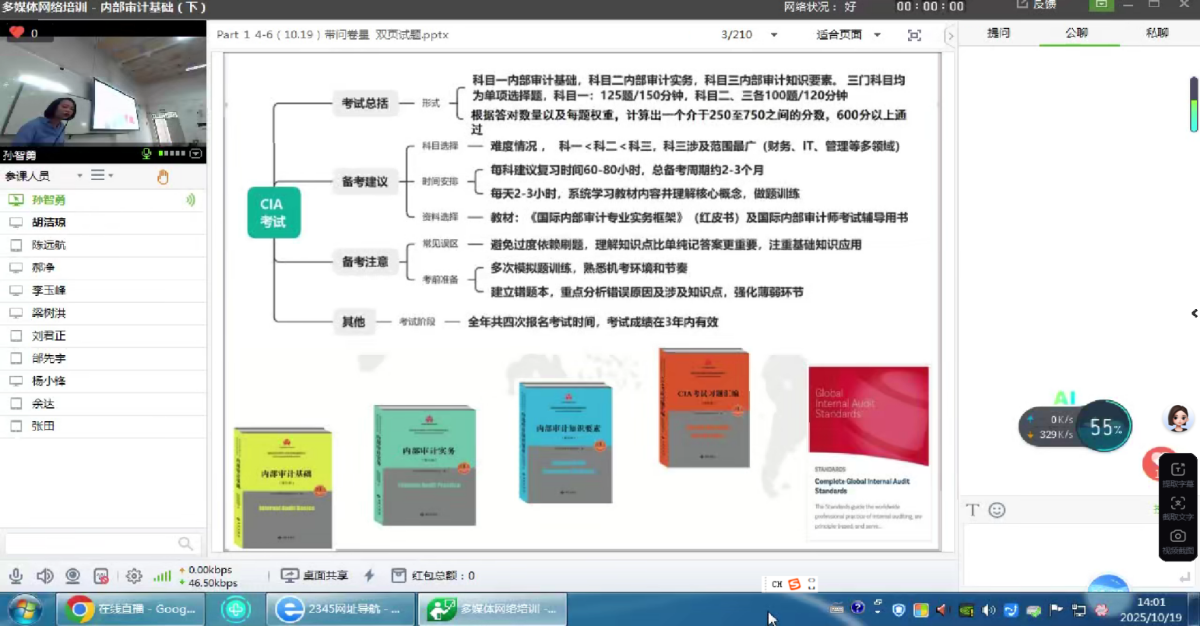Open Chrome 在线直播 window in the taskbar
Viewport: 1200px width, 626px height.
pyautogui.click(x=132, y=608)
